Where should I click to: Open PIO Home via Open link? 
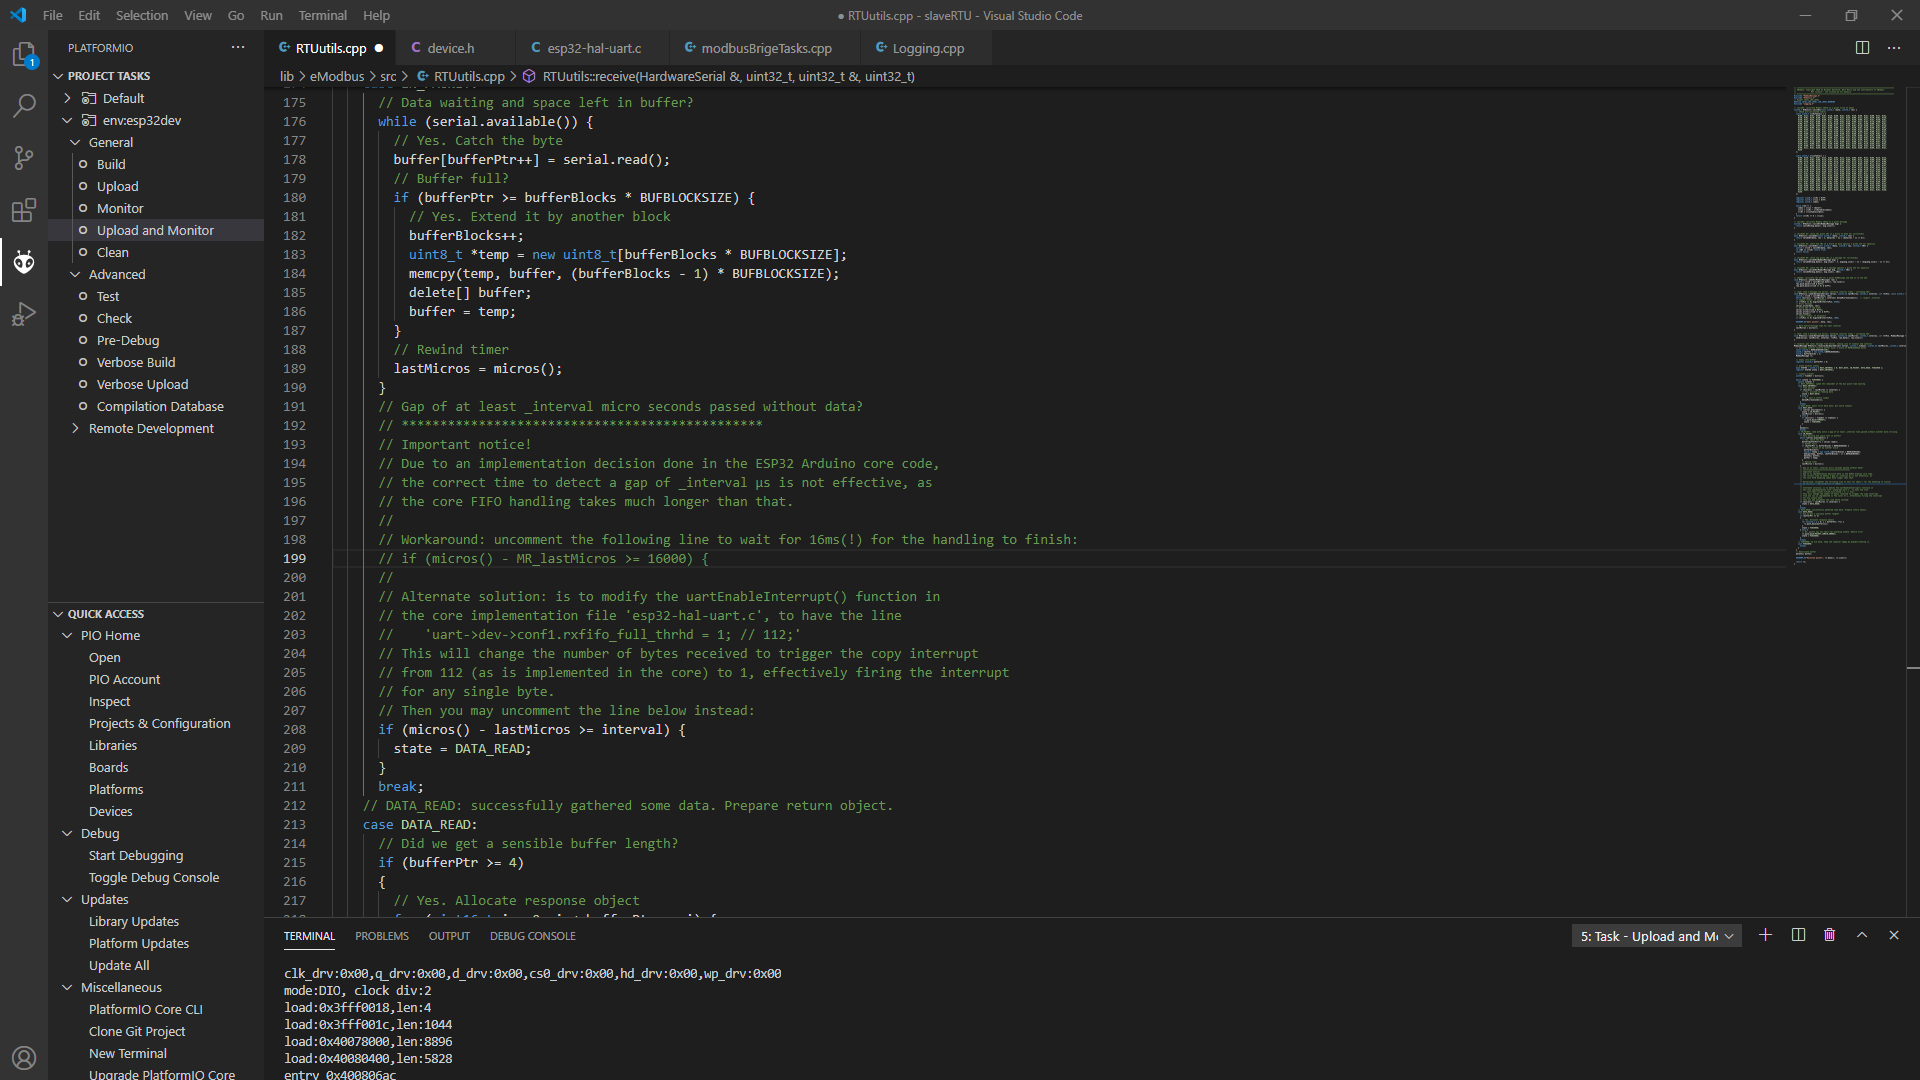point(104,657)
